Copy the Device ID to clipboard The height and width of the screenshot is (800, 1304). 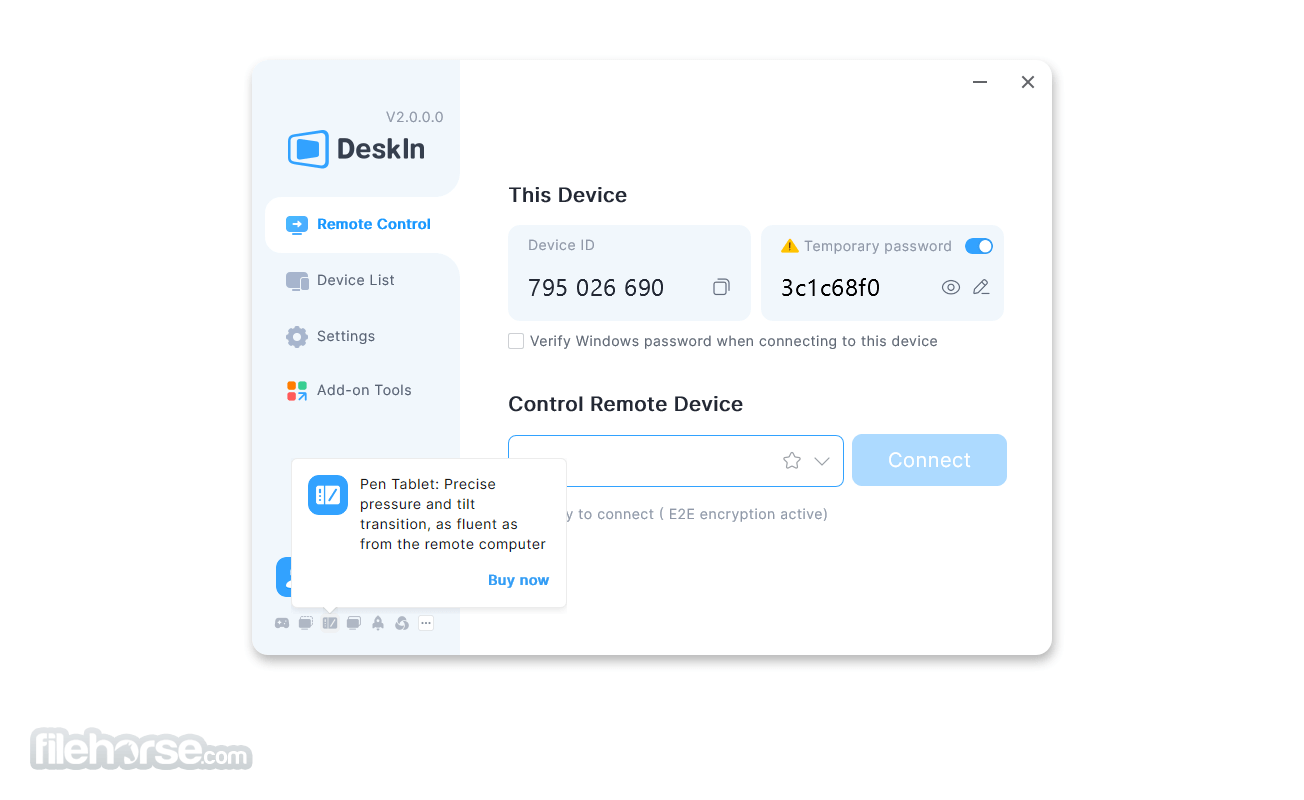click(x=721, y=288)
